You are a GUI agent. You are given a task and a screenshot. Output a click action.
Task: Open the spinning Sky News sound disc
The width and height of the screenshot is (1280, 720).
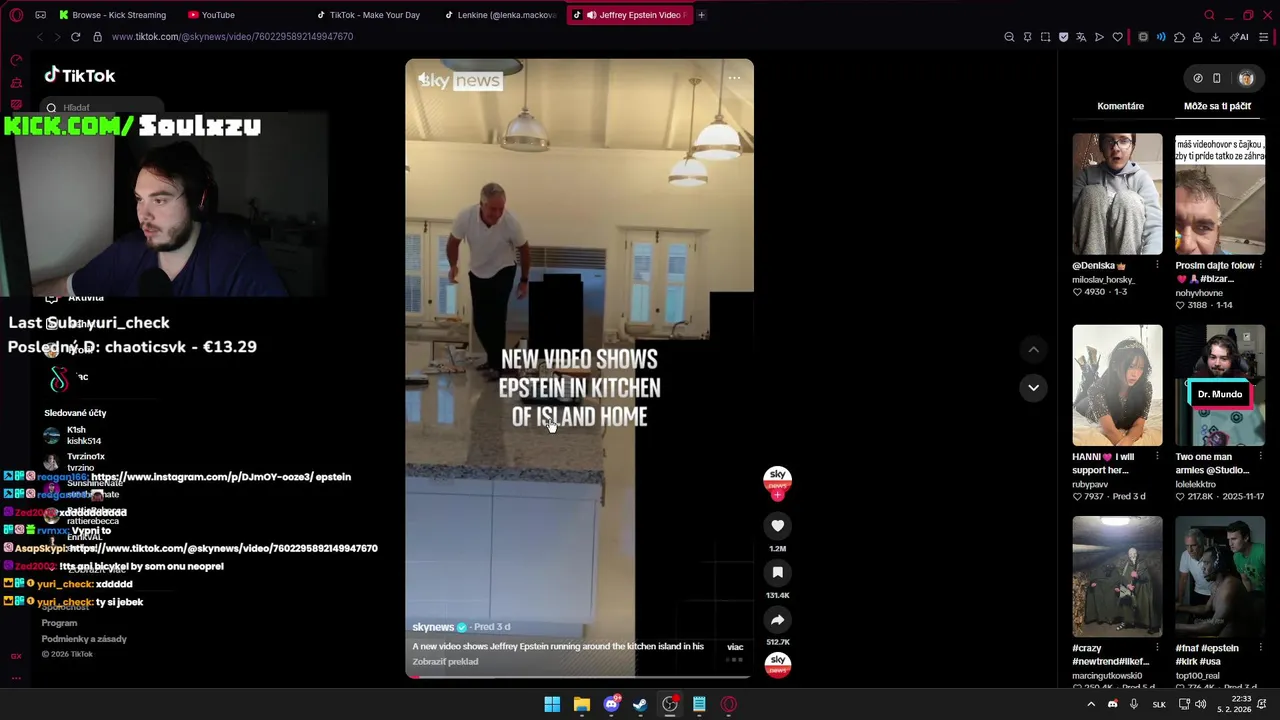coord(777,664)
